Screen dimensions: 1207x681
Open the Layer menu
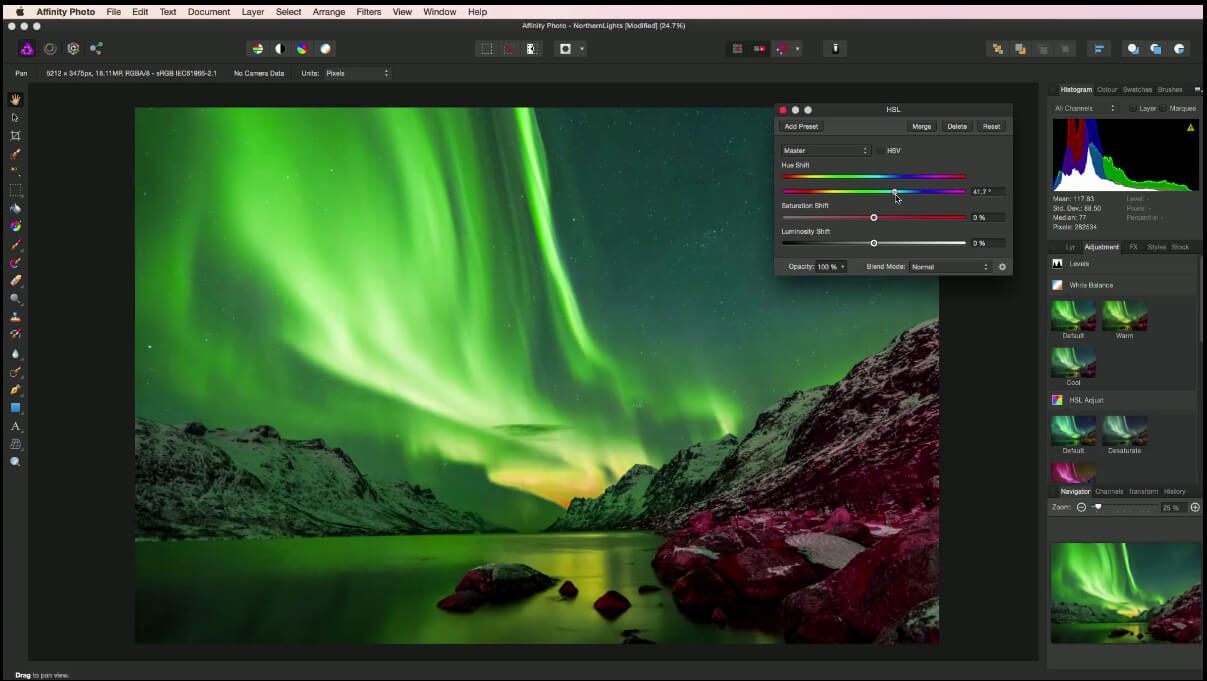(x=253, y=12)
